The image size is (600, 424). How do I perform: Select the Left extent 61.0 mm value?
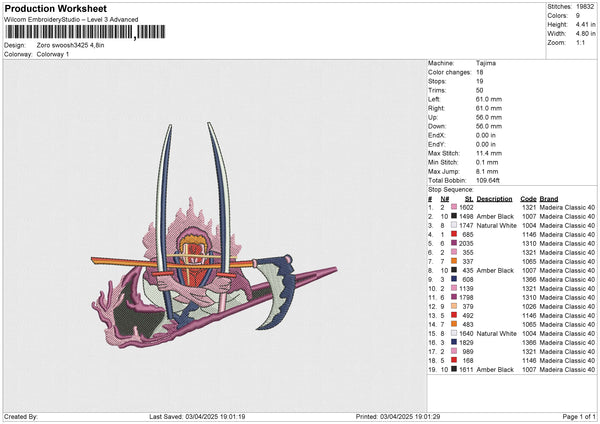click(489, 99)
